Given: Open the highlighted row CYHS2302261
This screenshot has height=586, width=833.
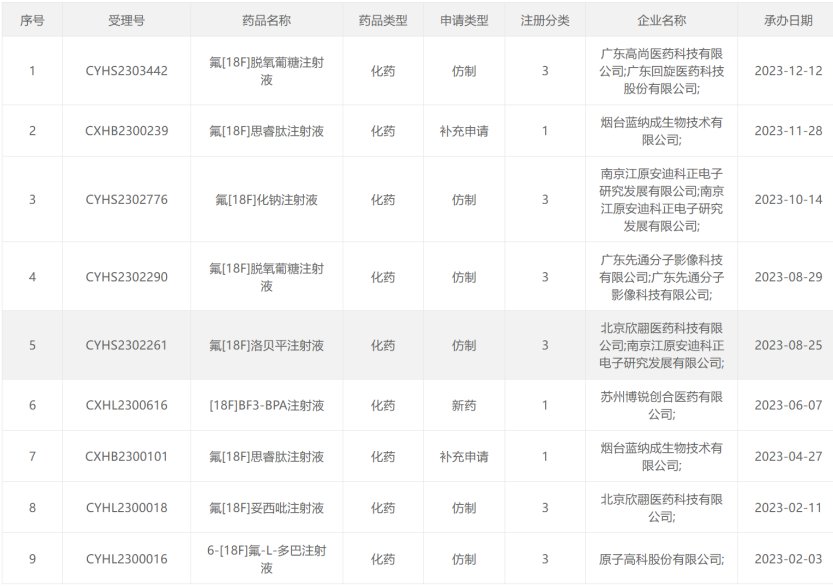Looking at the screenshot, I should [x=126, y=345].
